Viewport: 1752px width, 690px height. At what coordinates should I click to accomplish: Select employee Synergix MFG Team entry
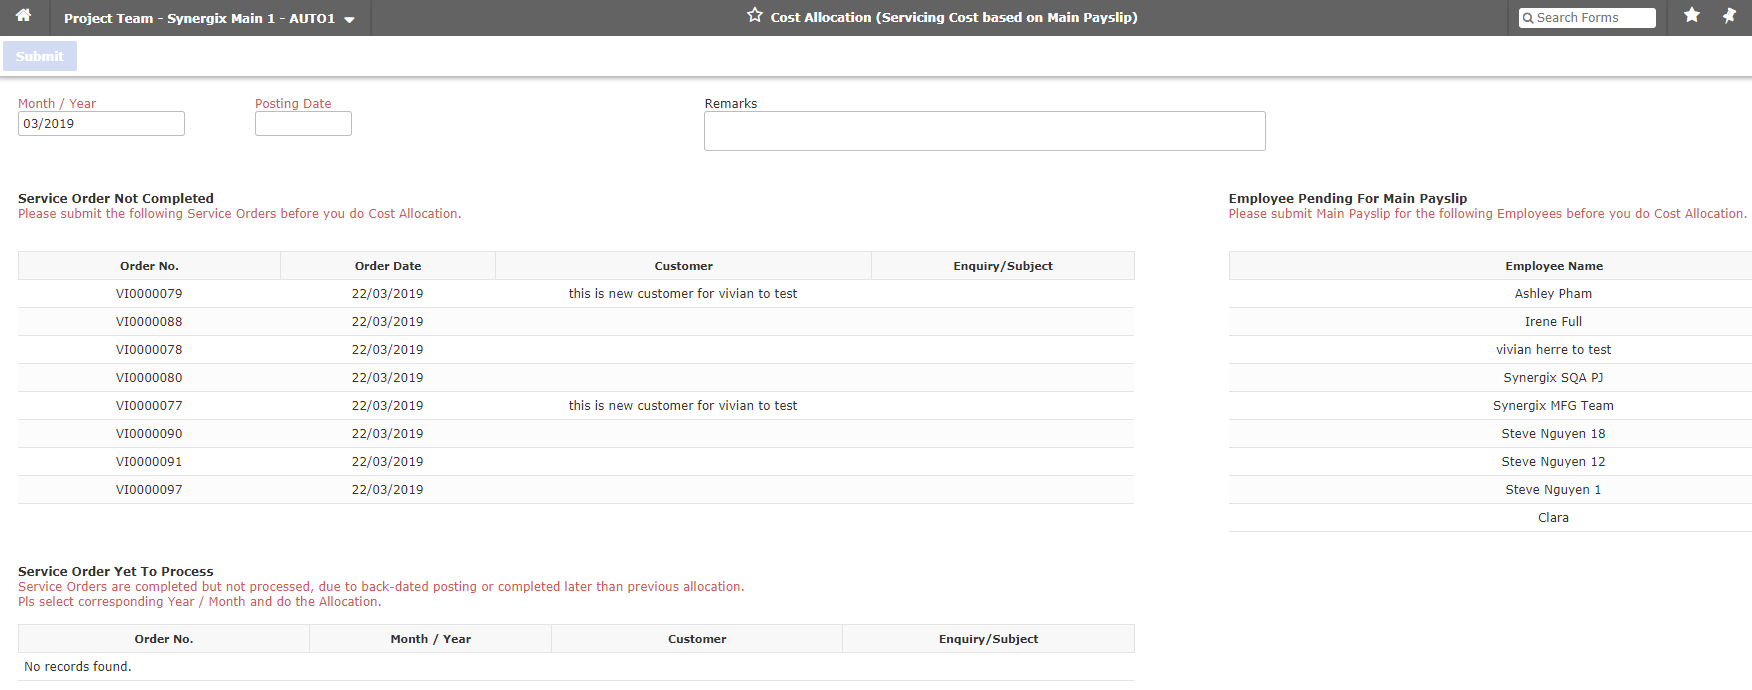point(1553,406)
